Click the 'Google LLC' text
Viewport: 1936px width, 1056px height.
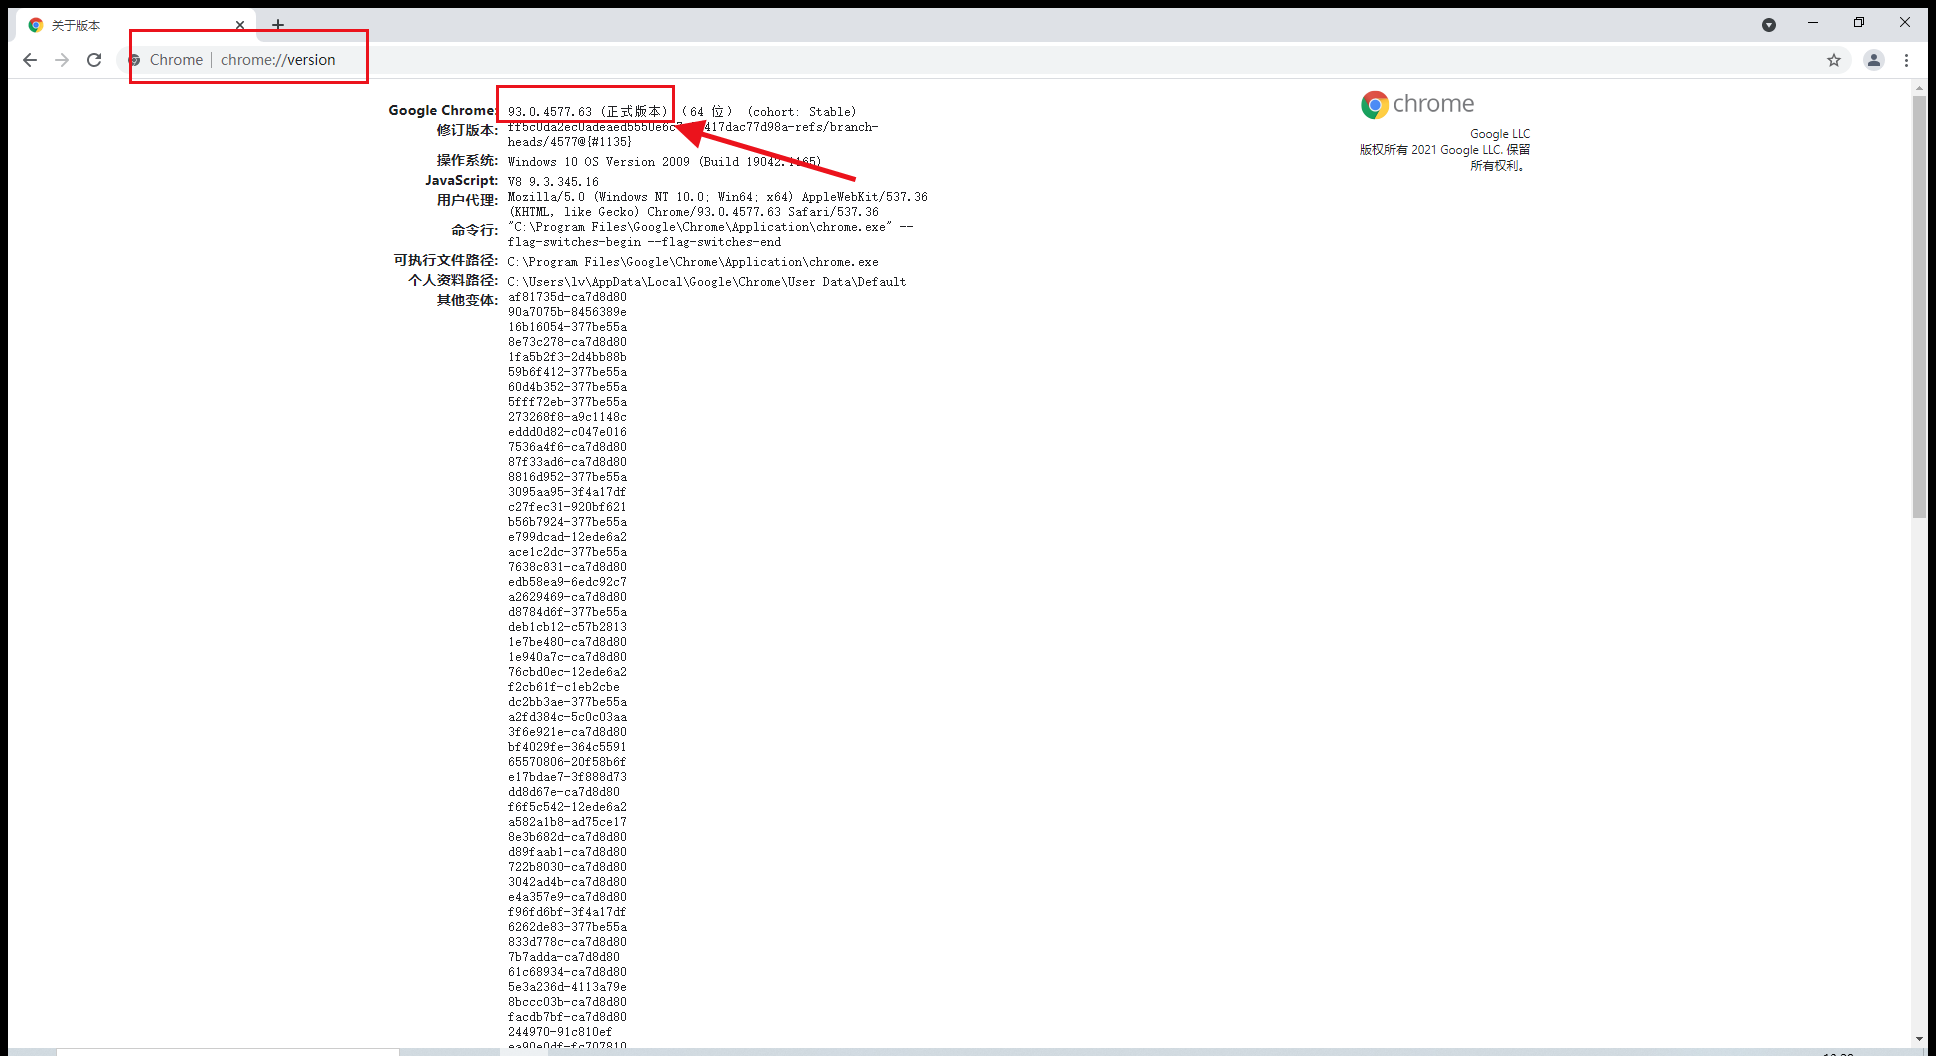1500,134
